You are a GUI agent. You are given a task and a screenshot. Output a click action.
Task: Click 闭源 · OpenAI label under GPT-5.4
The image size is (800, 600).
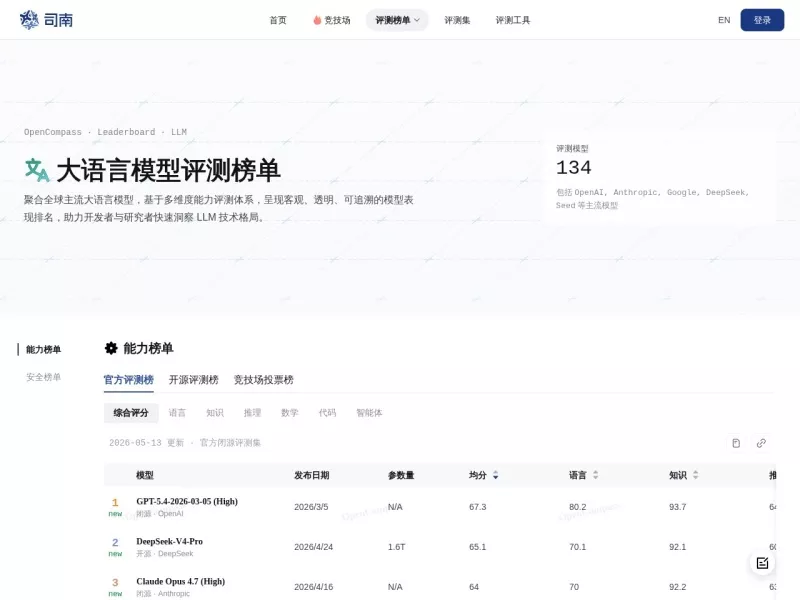coord(159,514)
